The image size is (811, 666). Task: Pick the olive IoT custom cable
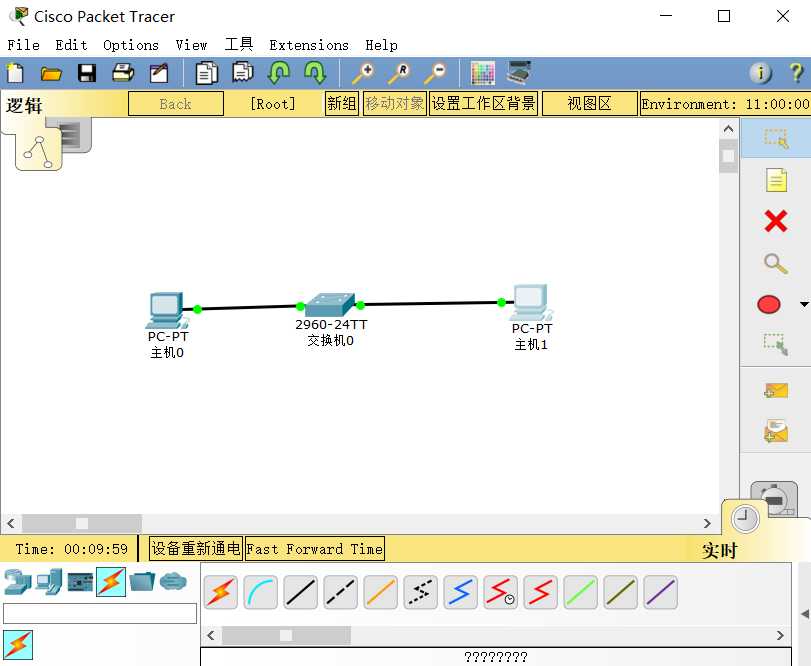[x=620, y=592]
